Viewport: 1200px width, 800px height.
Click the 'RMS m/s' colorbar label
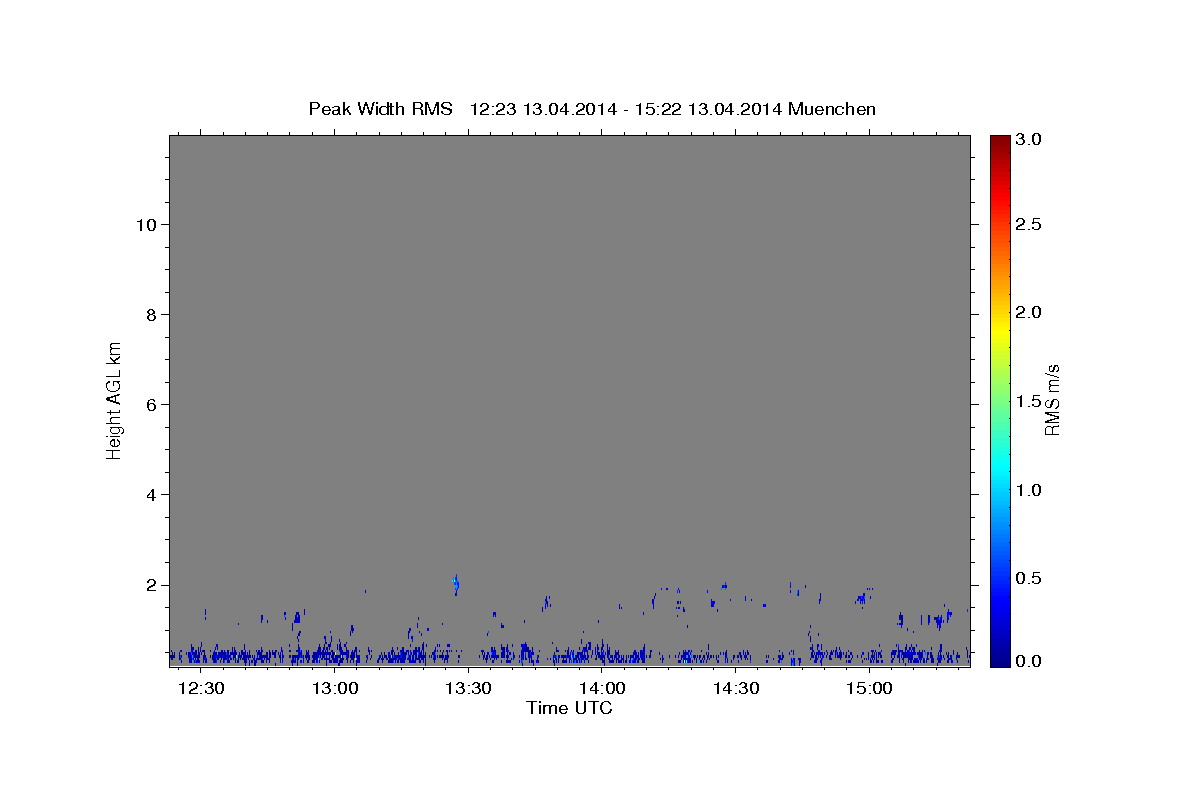(1052, 400)
